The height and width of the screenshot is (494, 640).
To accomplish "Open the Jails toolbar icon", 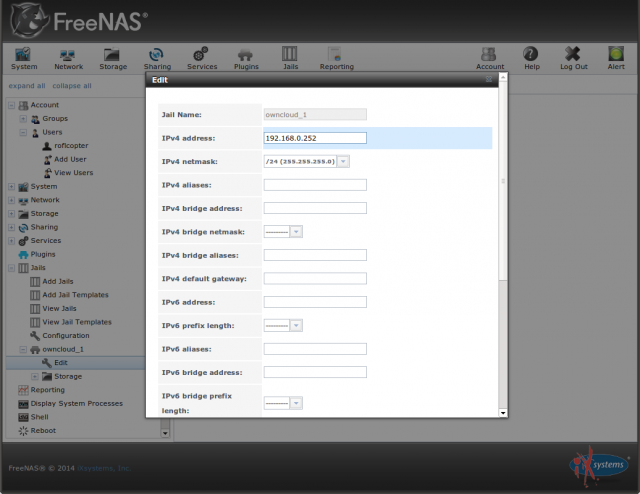I will coord(290,58).
